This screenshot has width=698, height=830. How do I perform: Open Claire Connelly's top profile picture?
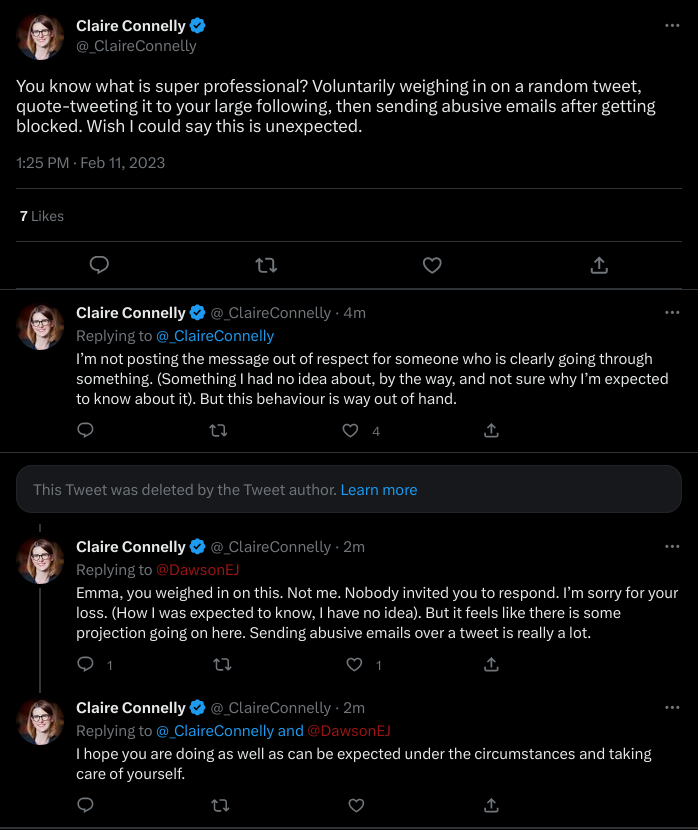[40, 37]
